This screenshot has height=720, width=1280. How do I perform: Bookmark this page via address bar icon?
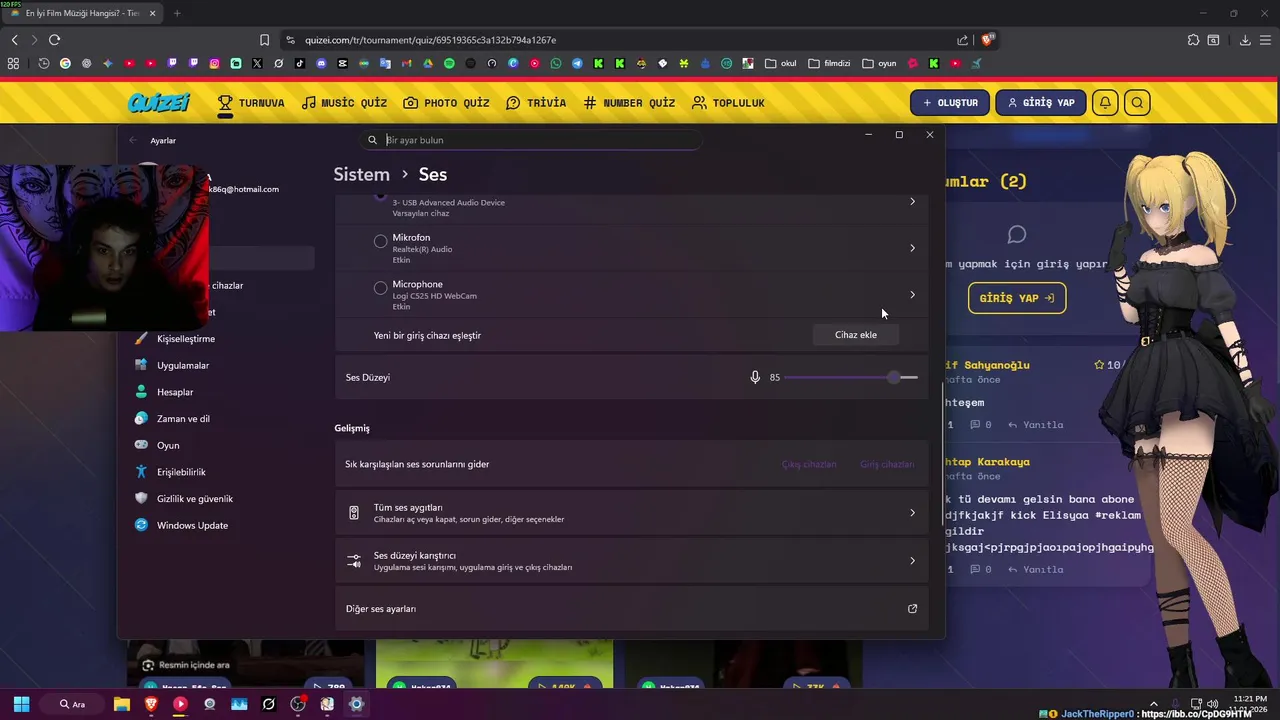[264, 40]
